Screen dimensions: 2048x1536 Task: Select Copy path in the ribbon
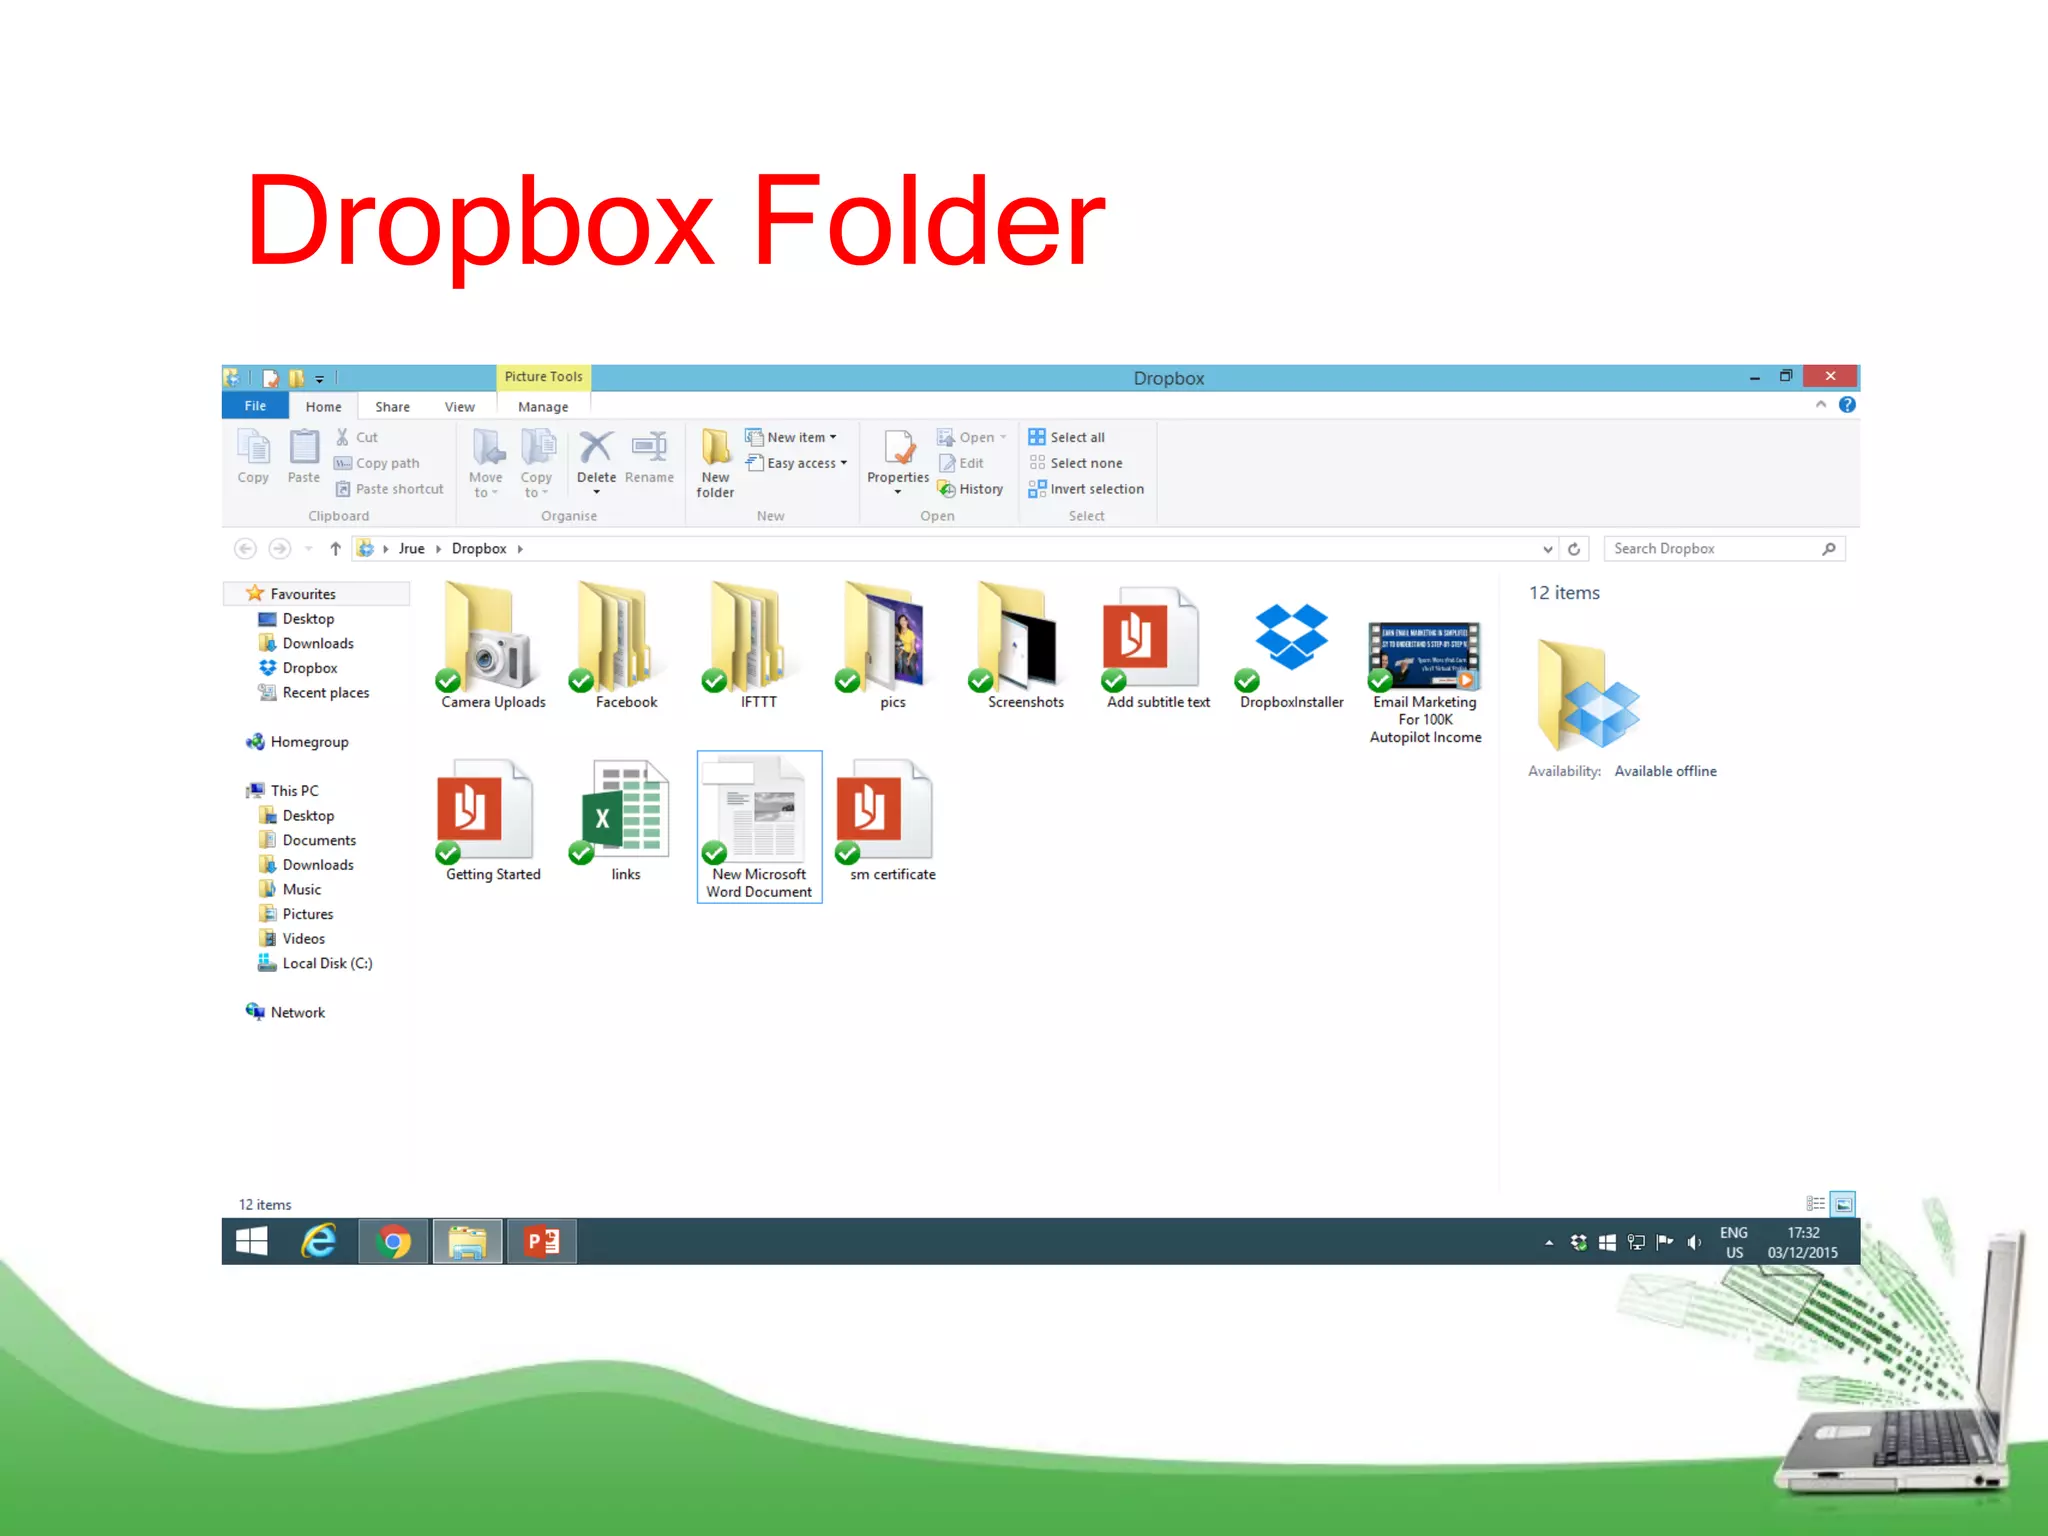point(377,463)
